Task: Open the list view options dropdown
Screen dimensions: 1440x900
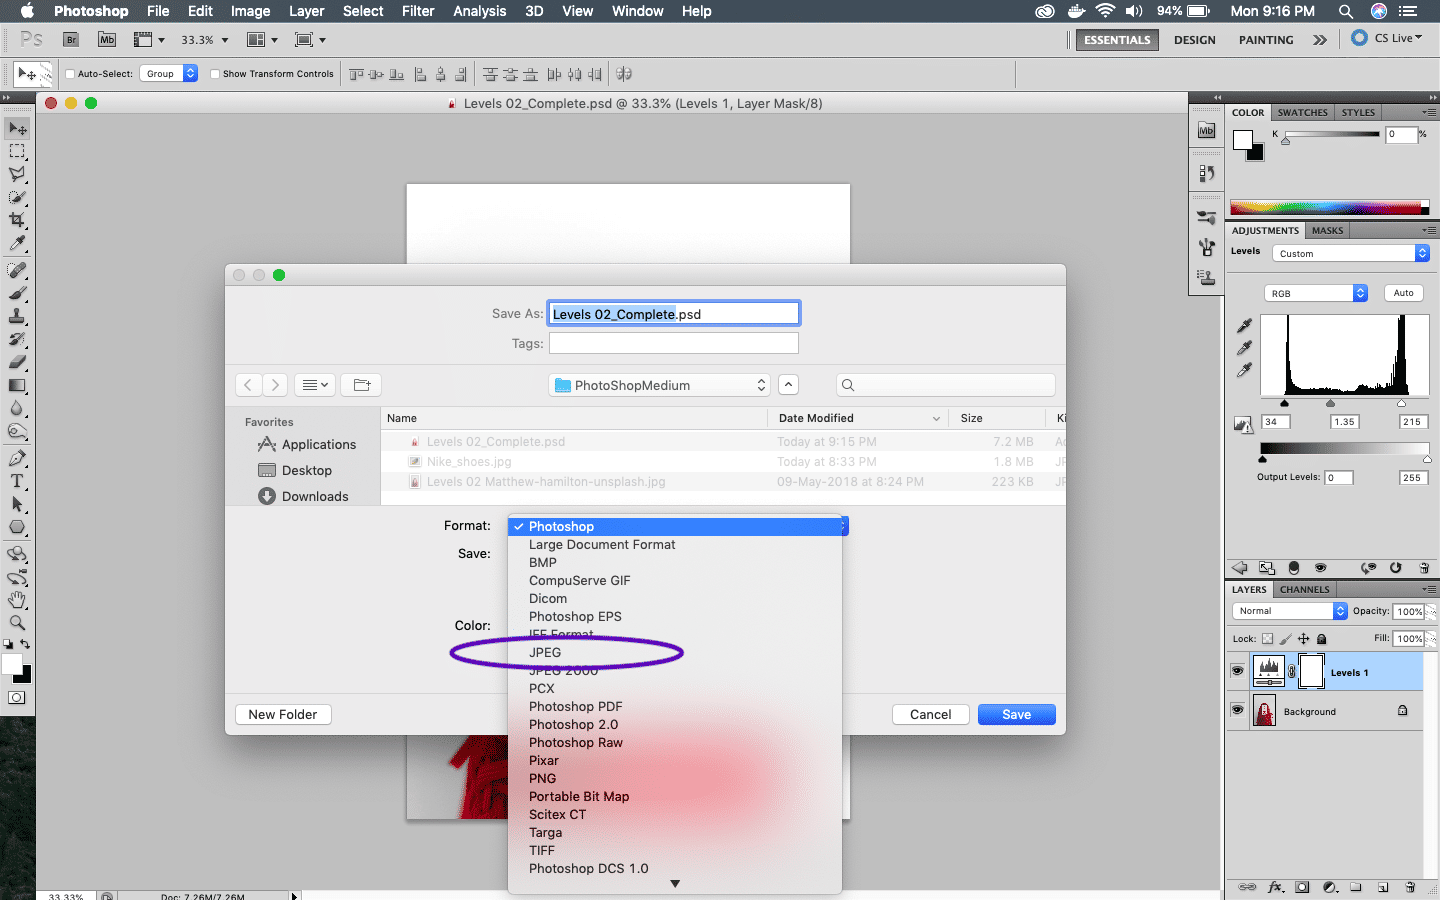Action: coord(315,385)
